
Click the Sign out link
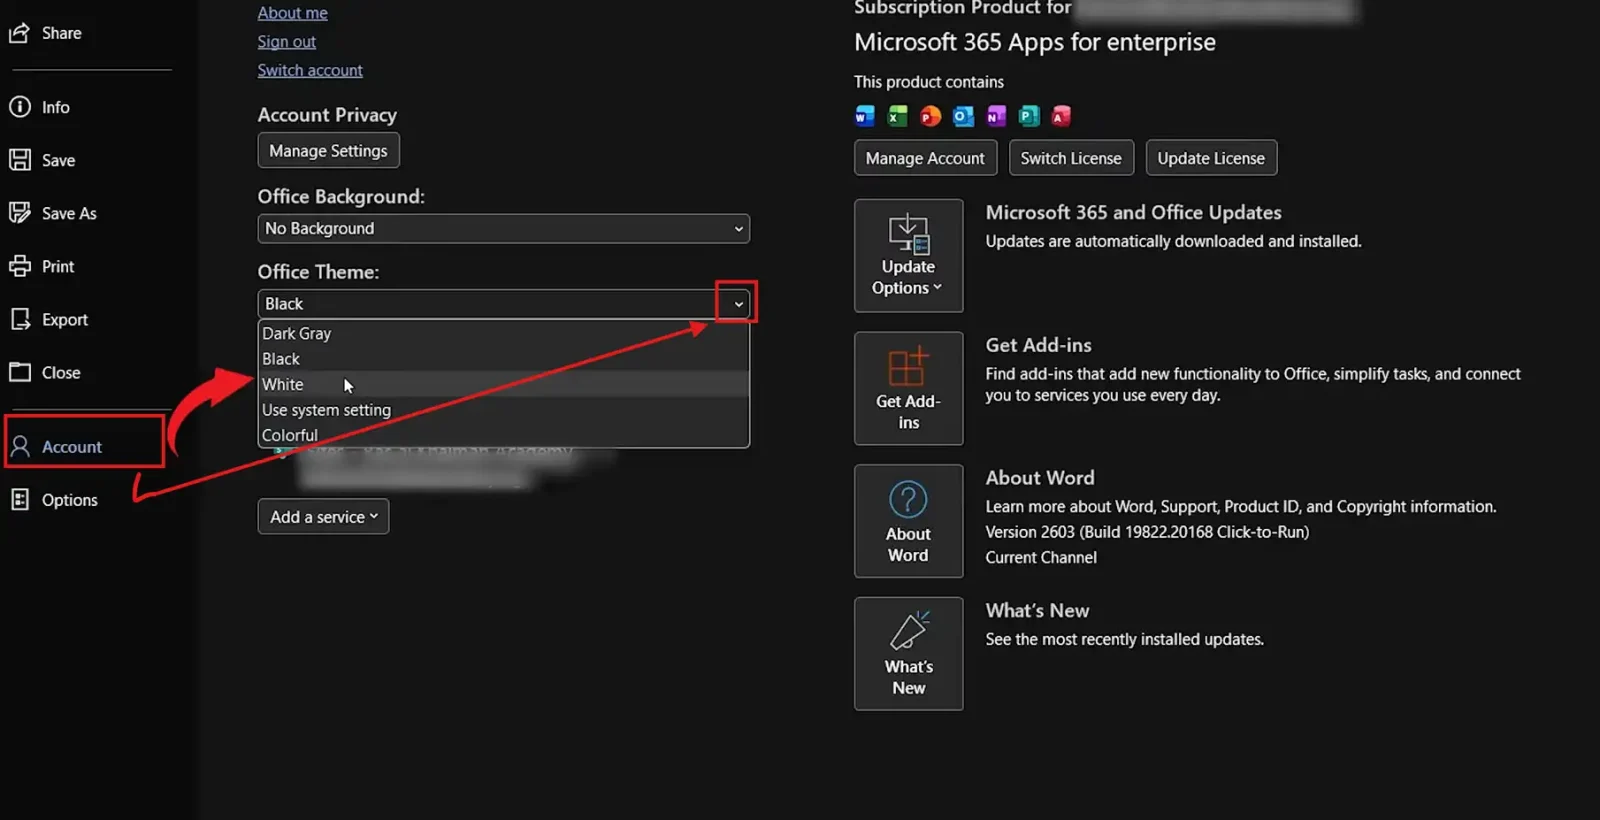286,42
